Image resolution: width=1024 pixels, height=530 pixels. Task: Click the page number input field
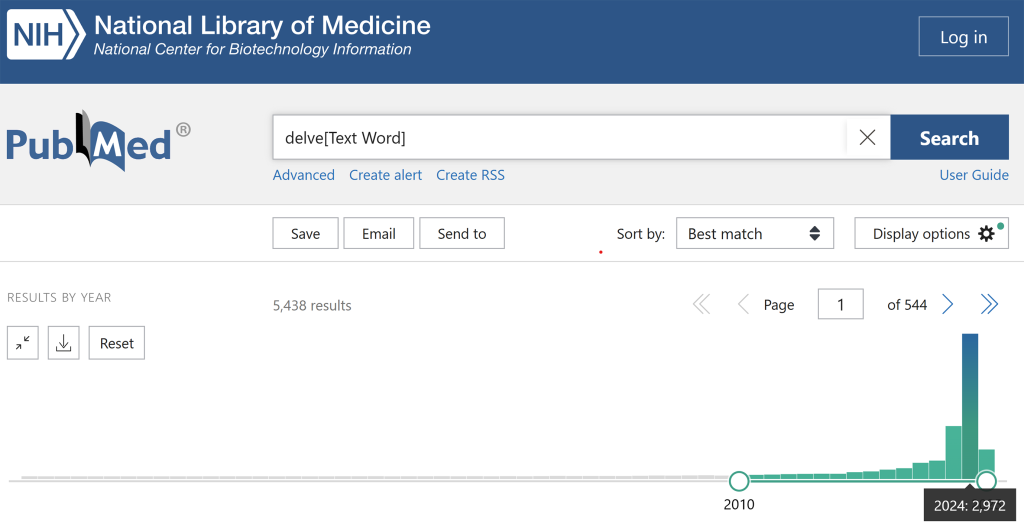coord(840,305)
